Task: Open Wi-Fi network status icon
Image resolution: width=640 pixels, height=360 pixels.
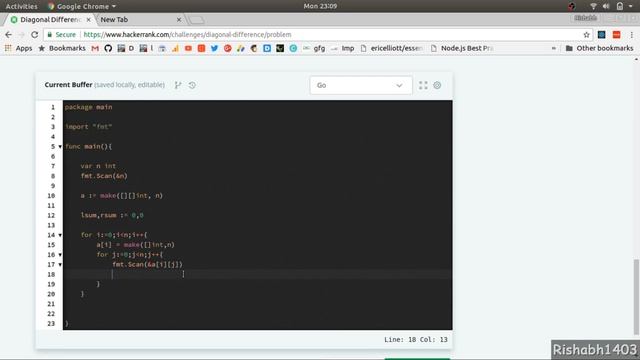Action: click(593, 6)
